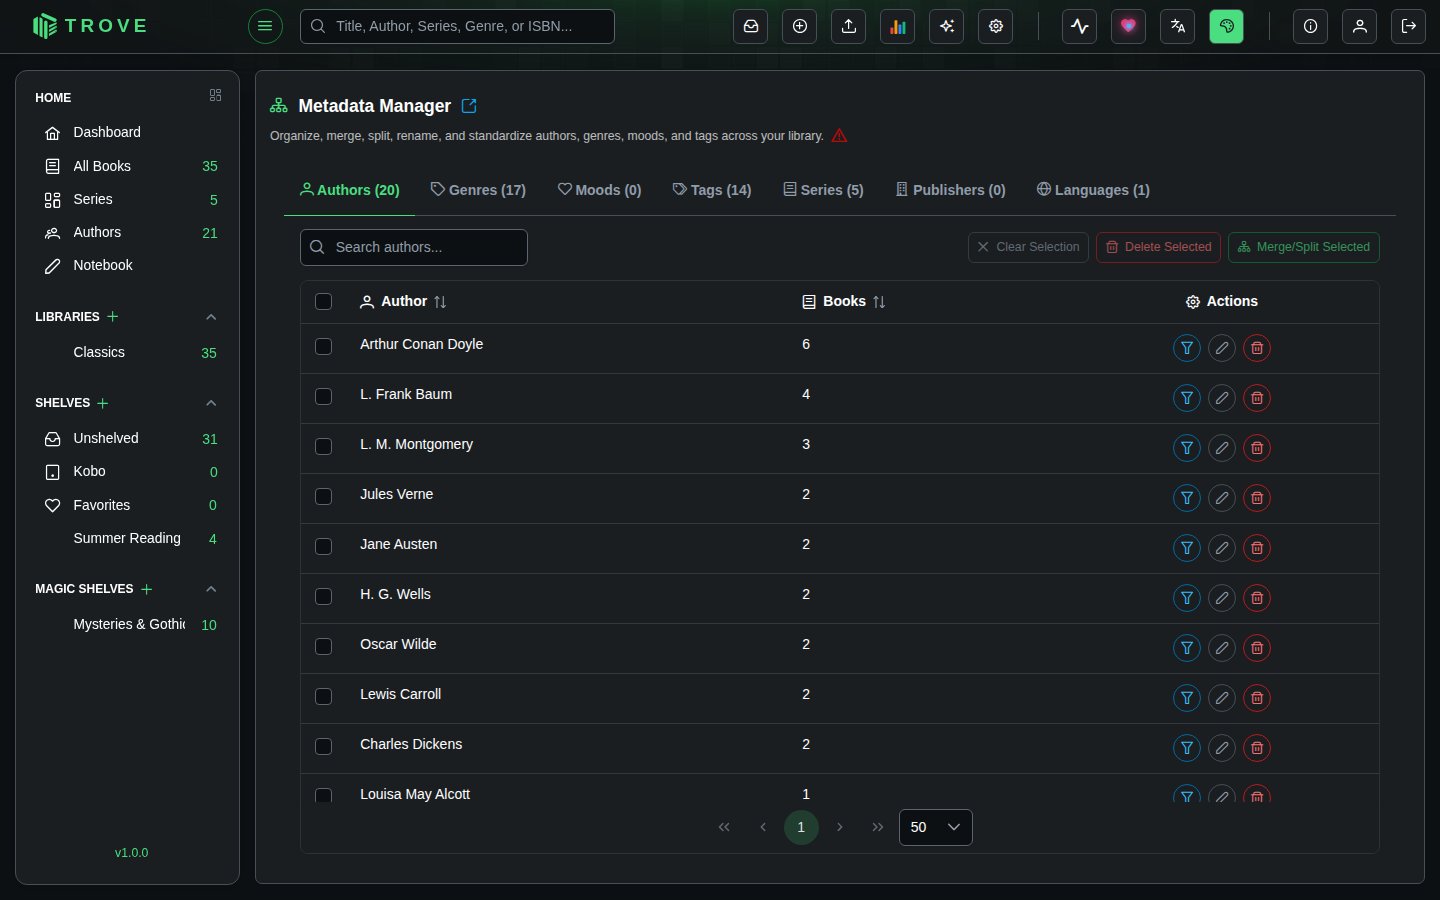Delete author Charles Dickens
The height and width of the screenshot is (900, 1440).
(1257, 748)
